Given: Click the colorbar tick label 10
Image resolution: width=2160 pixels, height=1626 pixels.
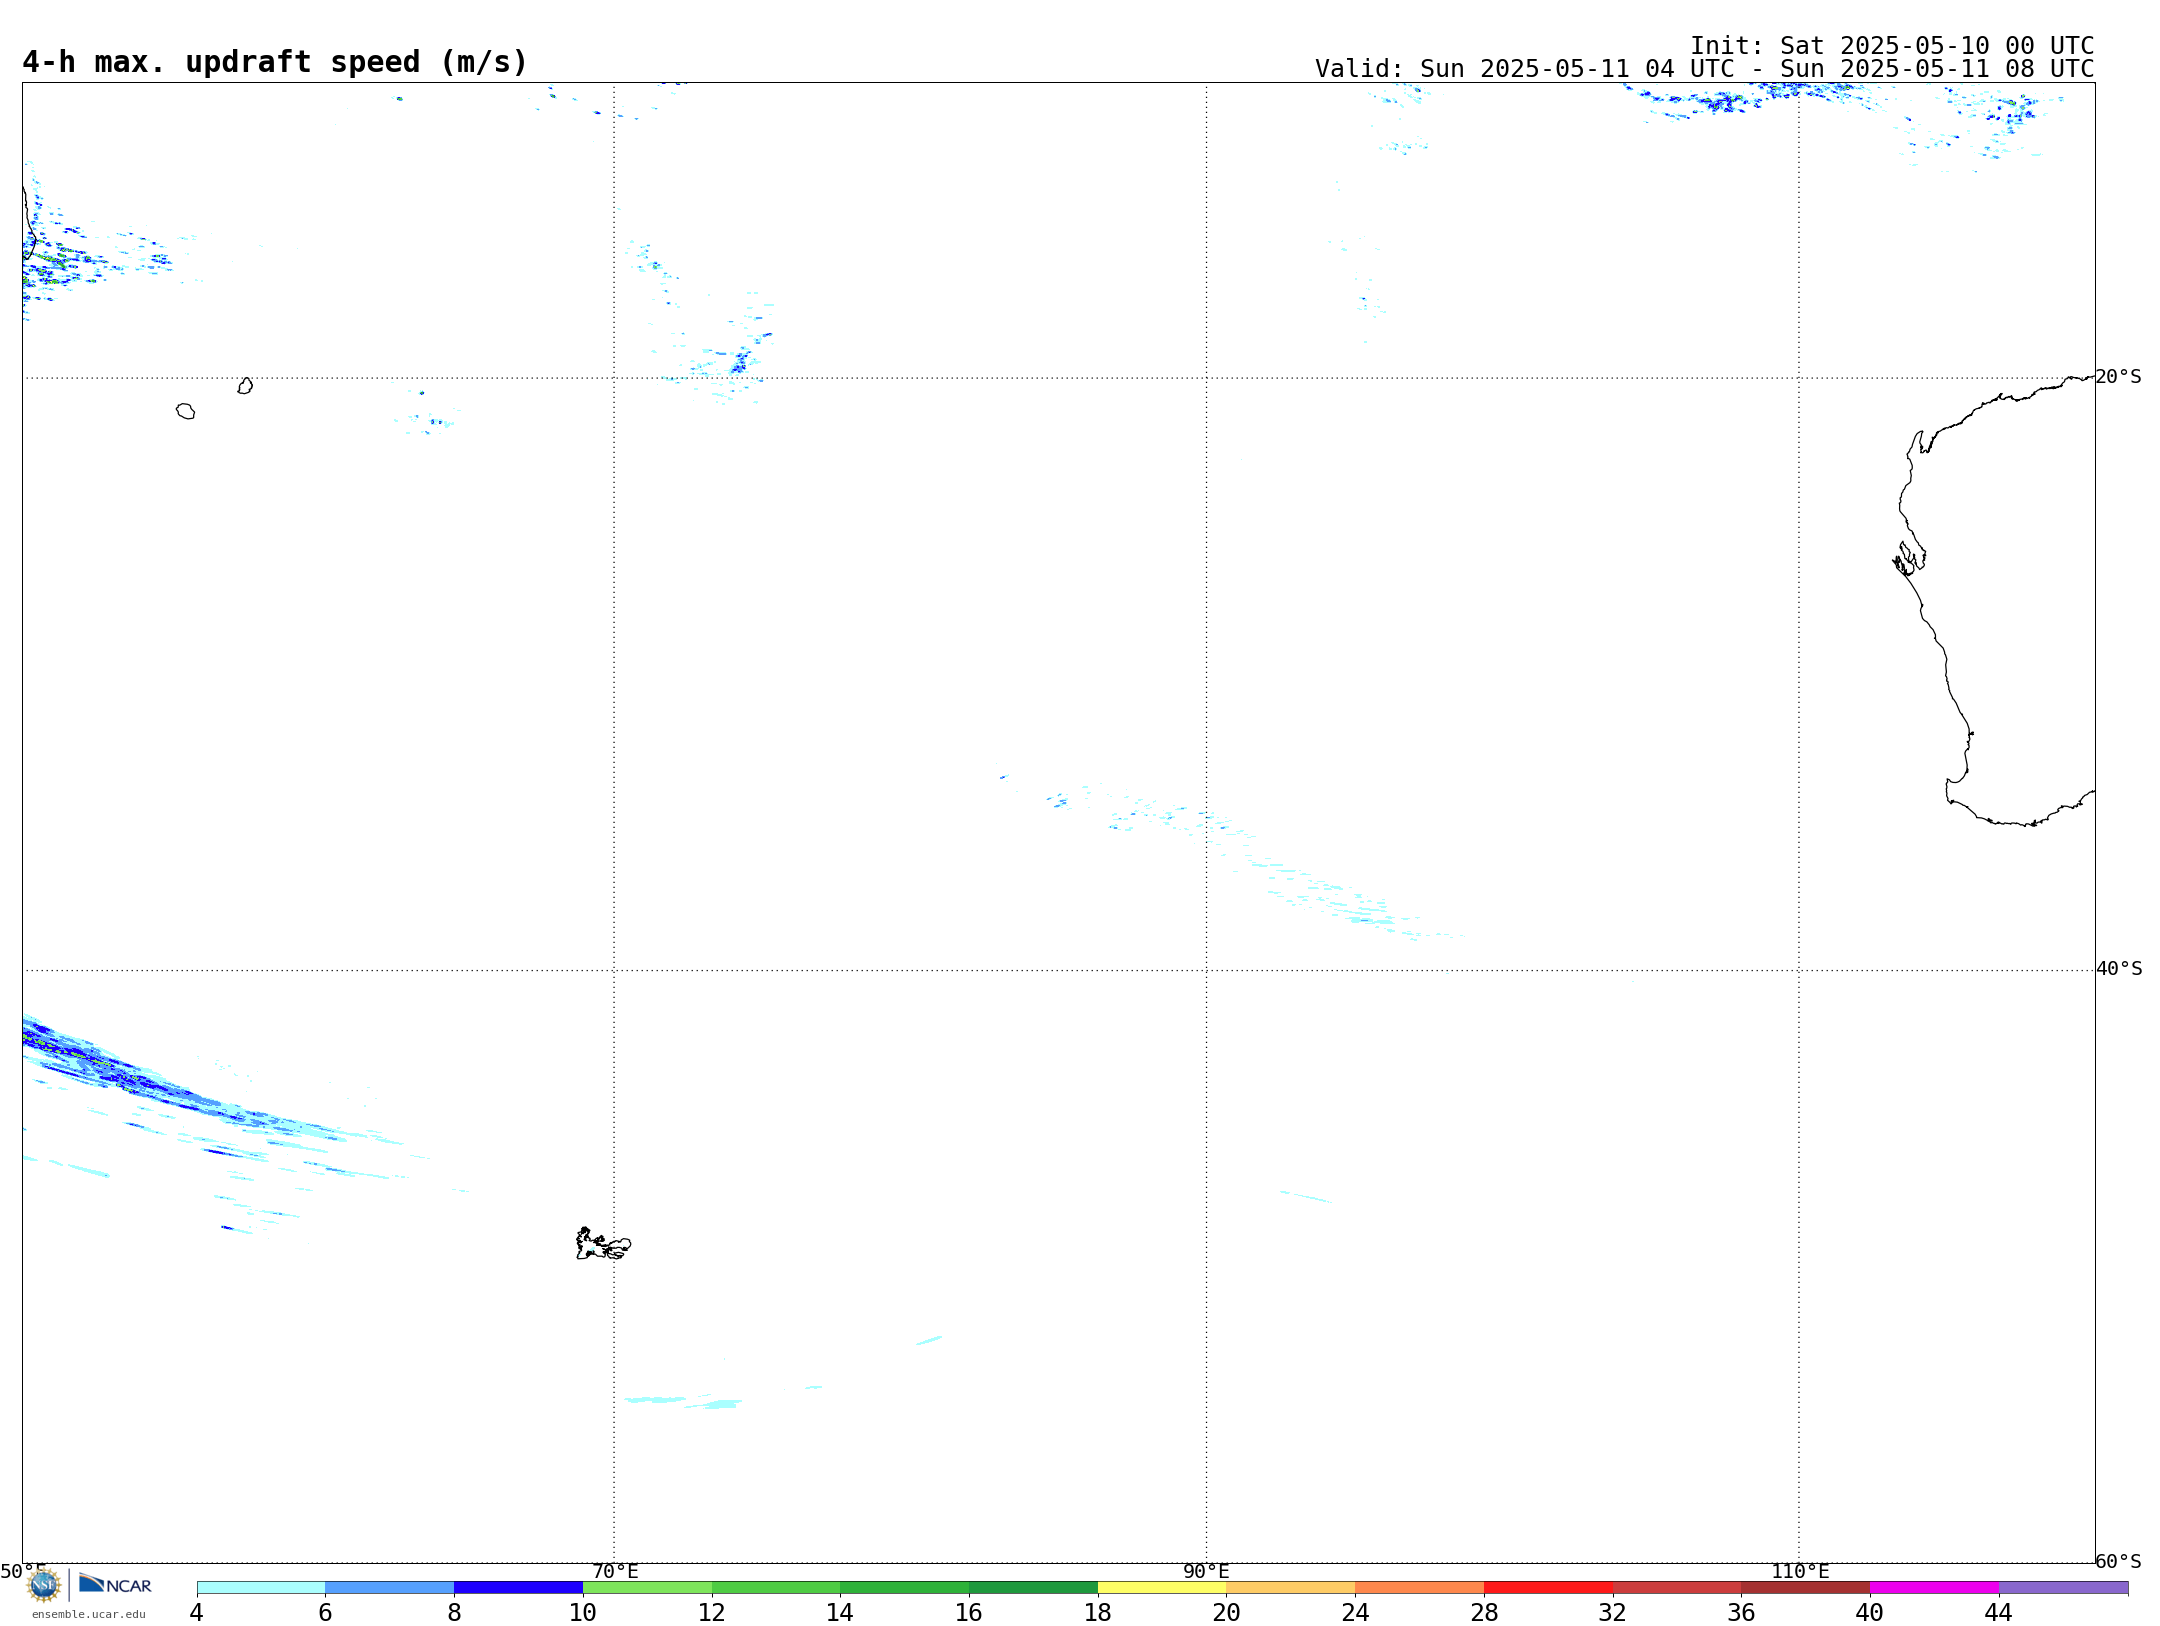Looking at the screenshot, I should (583, 1613).
